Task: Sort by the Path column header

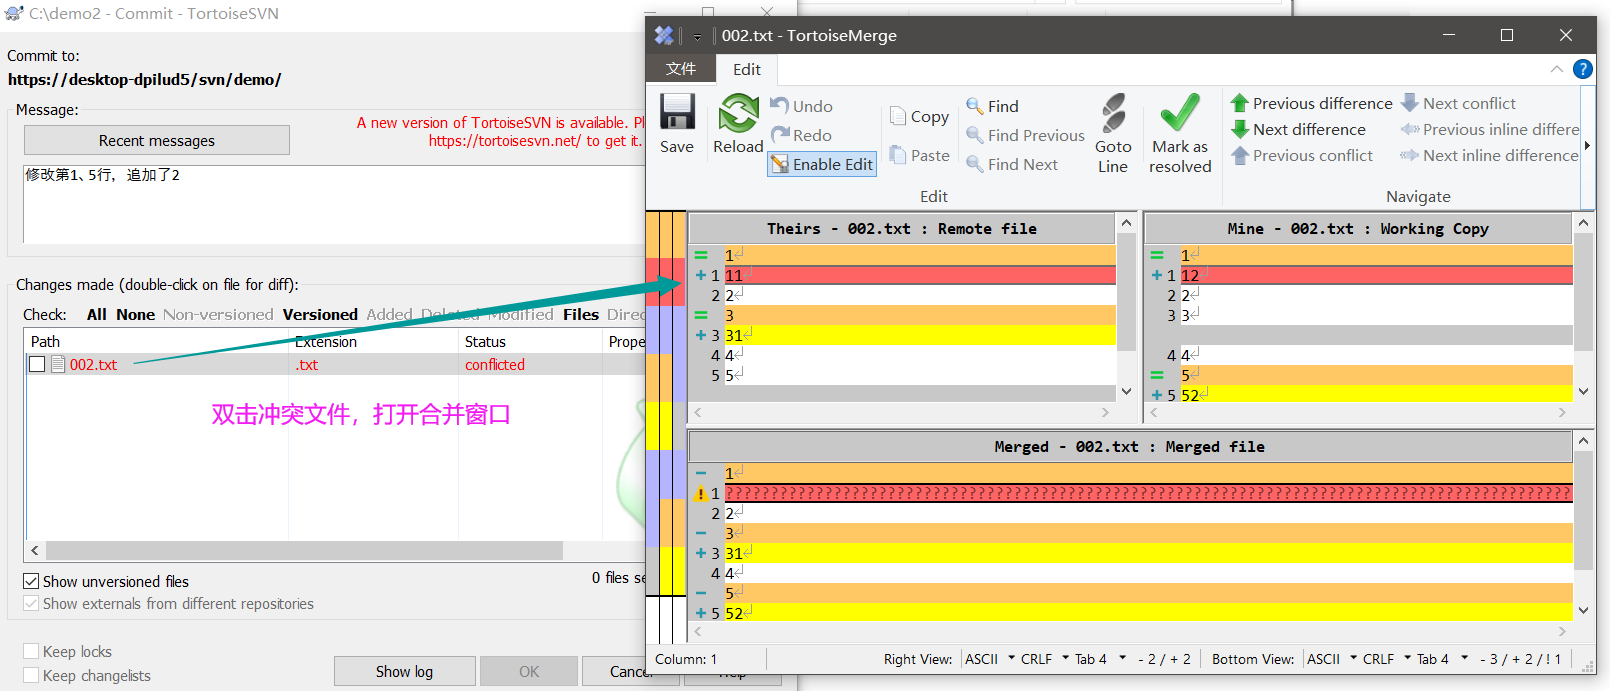Action: pyautogui.click(x=158, y=341)
